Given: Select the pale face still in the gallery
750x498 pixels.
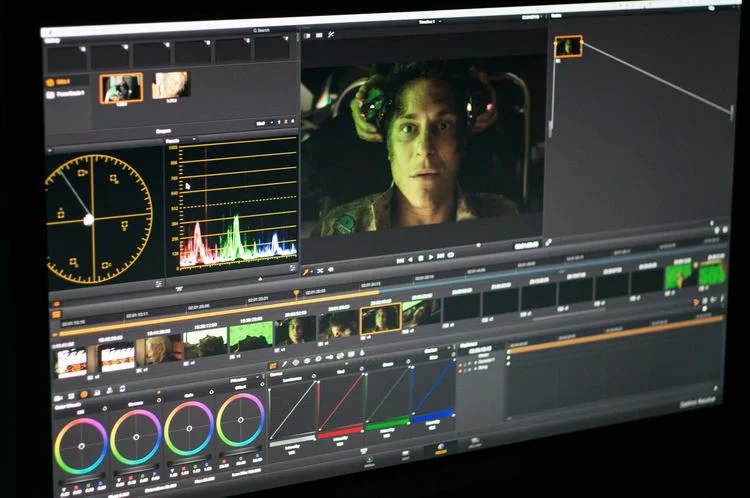Looking at the screenshot, I should (170, 85).
